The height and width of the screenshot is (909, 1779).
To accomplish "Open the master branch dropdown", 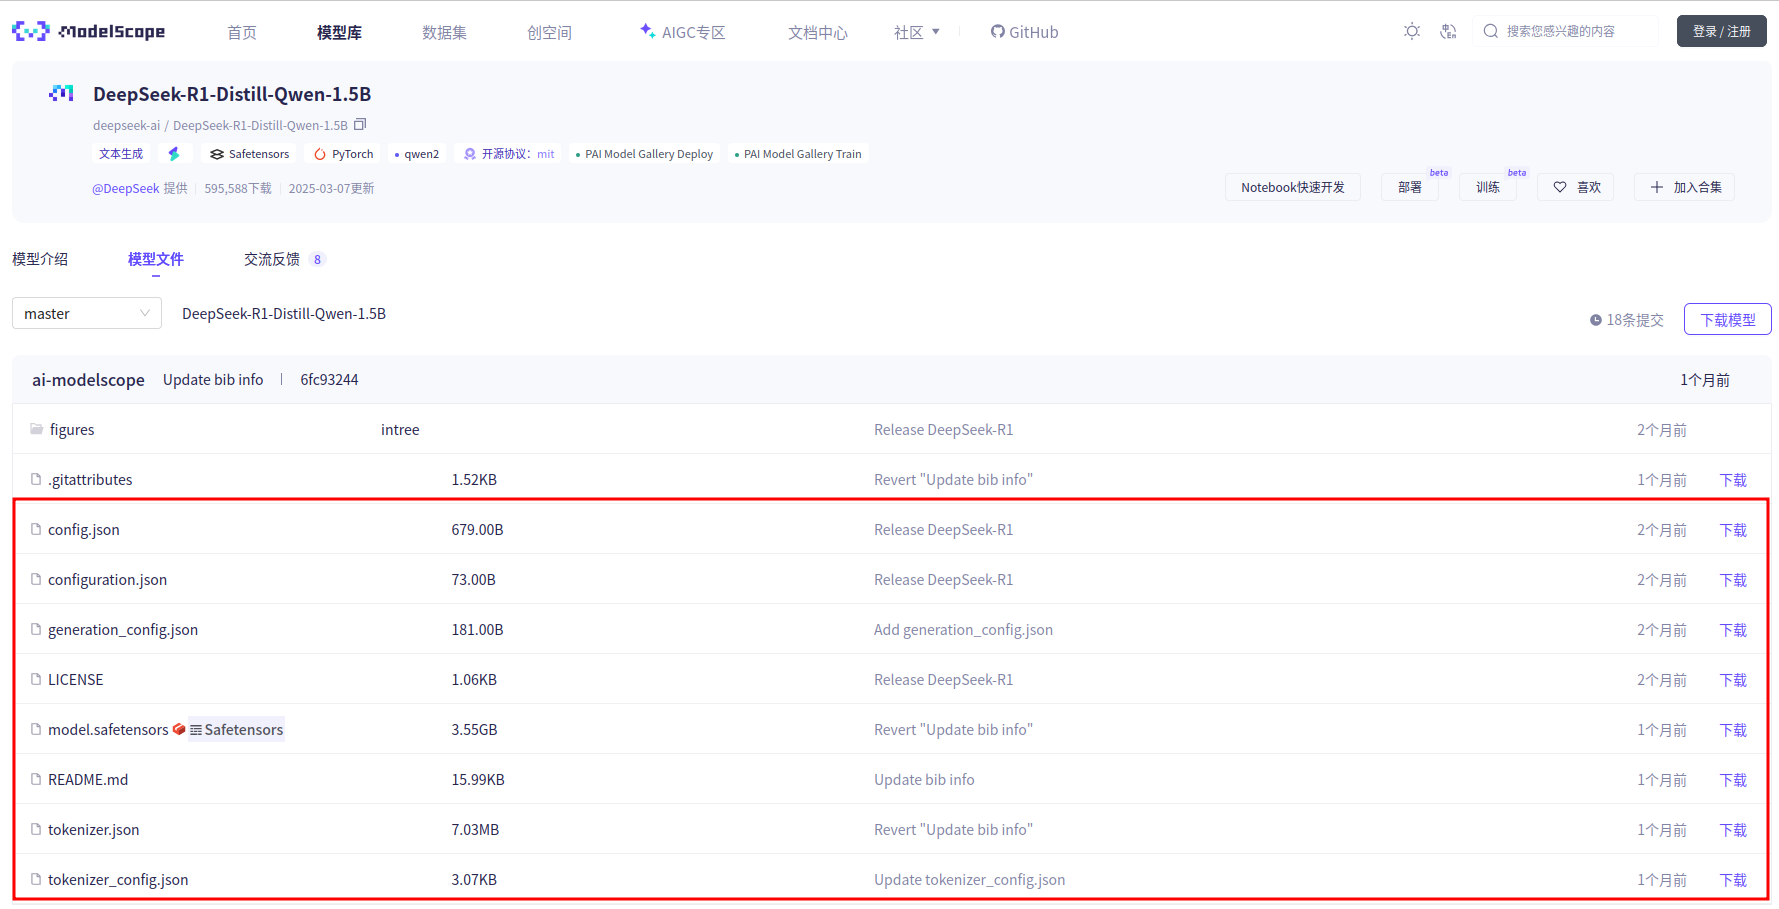I will pyautogui.click(x=87, y=313).
